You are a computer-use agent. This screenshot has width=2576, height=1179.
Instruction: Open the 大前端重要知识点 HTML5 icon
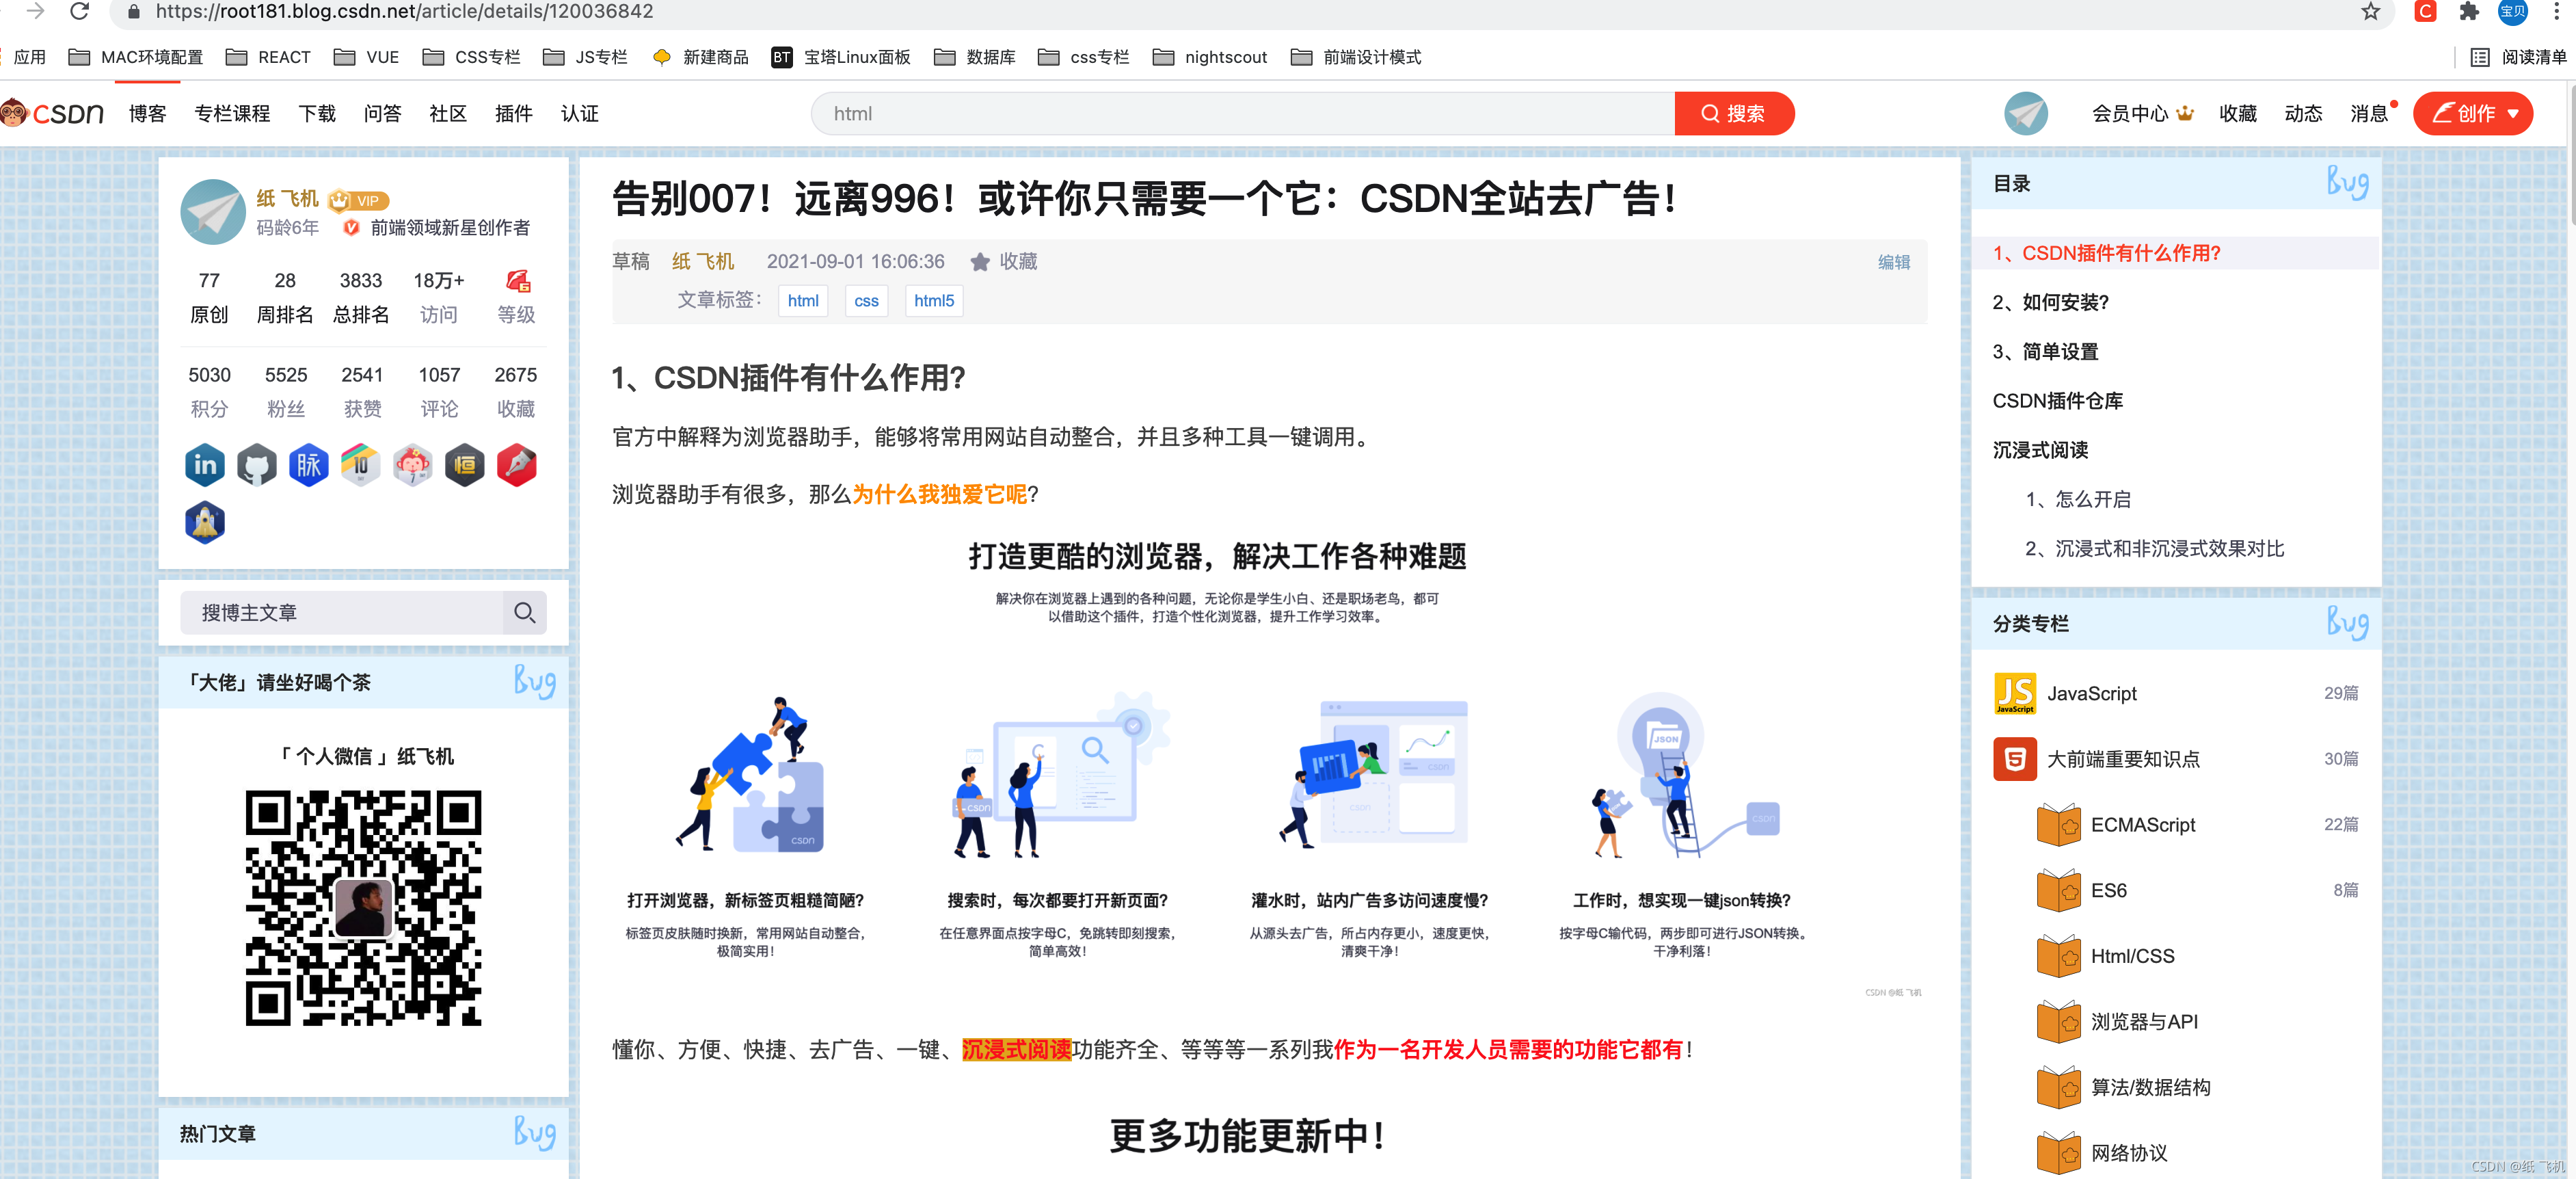click(x=2015, y=760)
